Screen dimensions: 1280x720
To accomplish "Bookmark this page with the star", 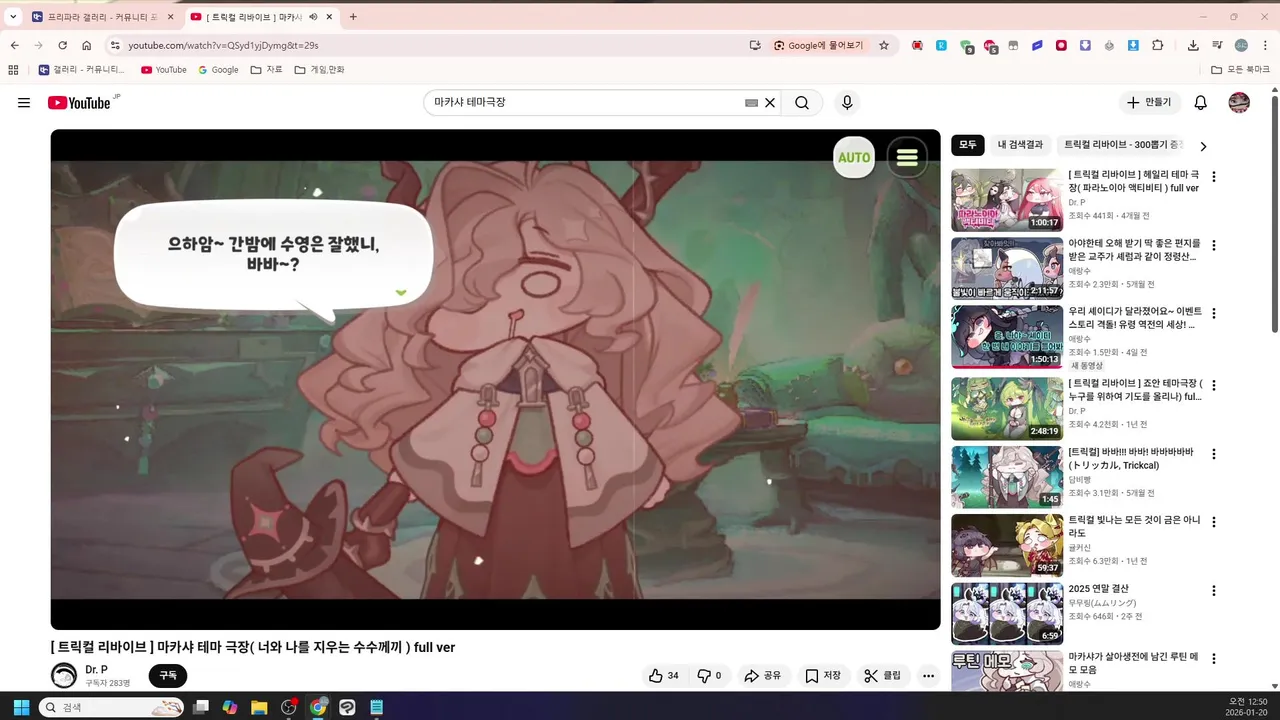I will [884, 45].
